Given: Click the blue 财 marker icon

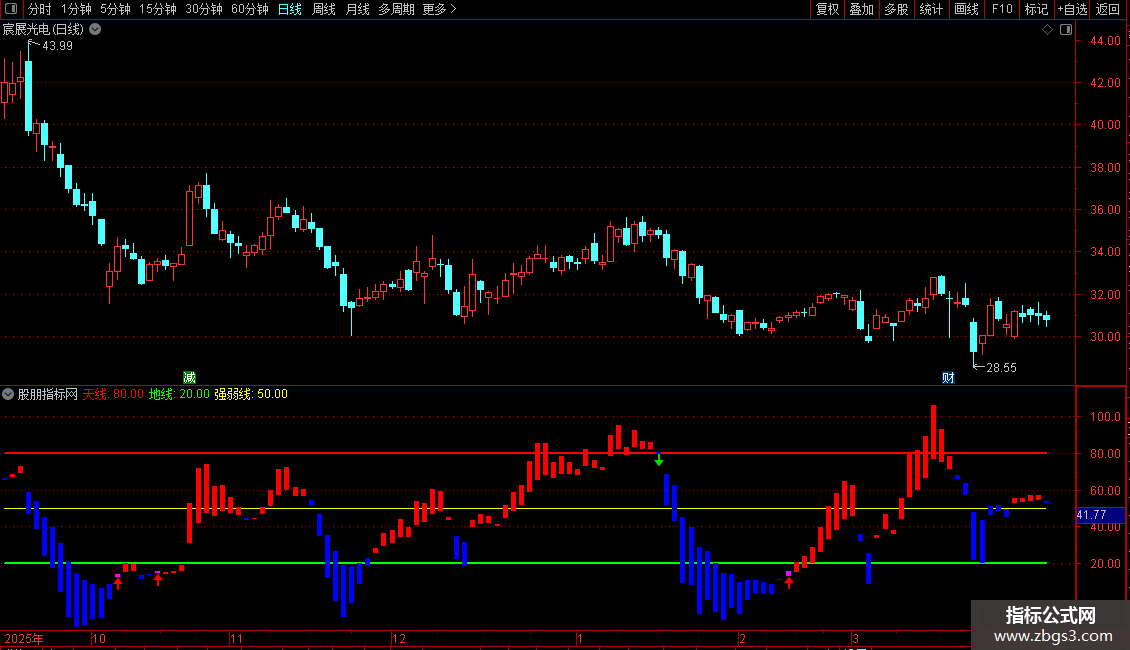Looking at the screenshot, I should click(948, 378).
